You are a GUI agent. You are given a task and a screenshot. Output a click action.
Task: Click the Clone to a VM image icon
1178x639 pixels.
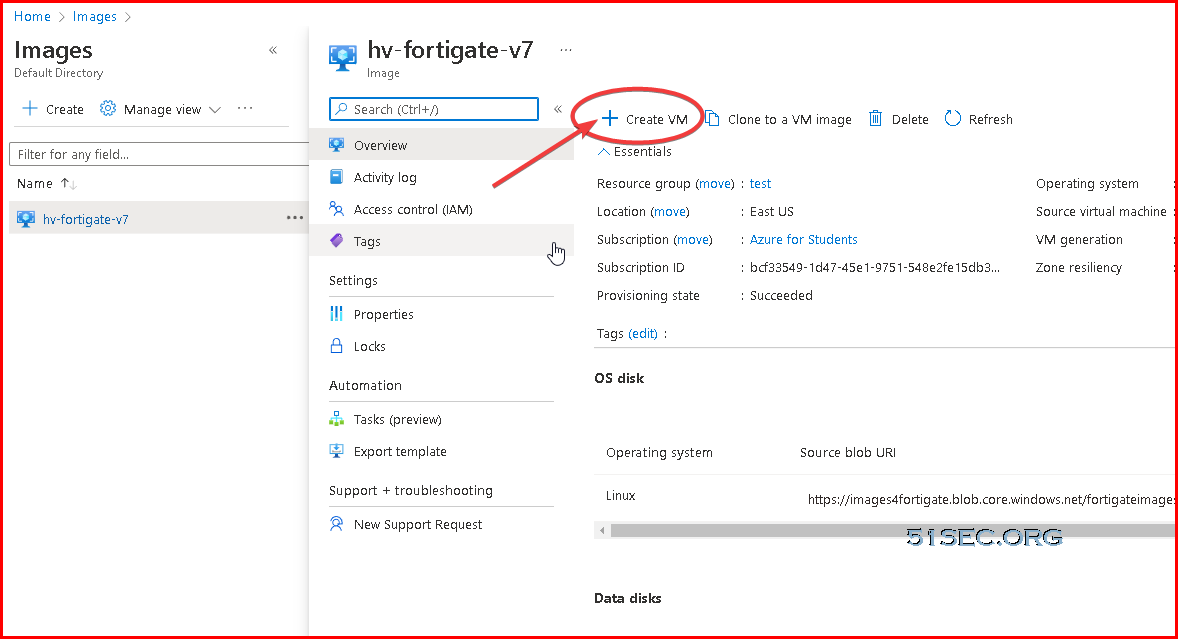click(x=712, y=119)
